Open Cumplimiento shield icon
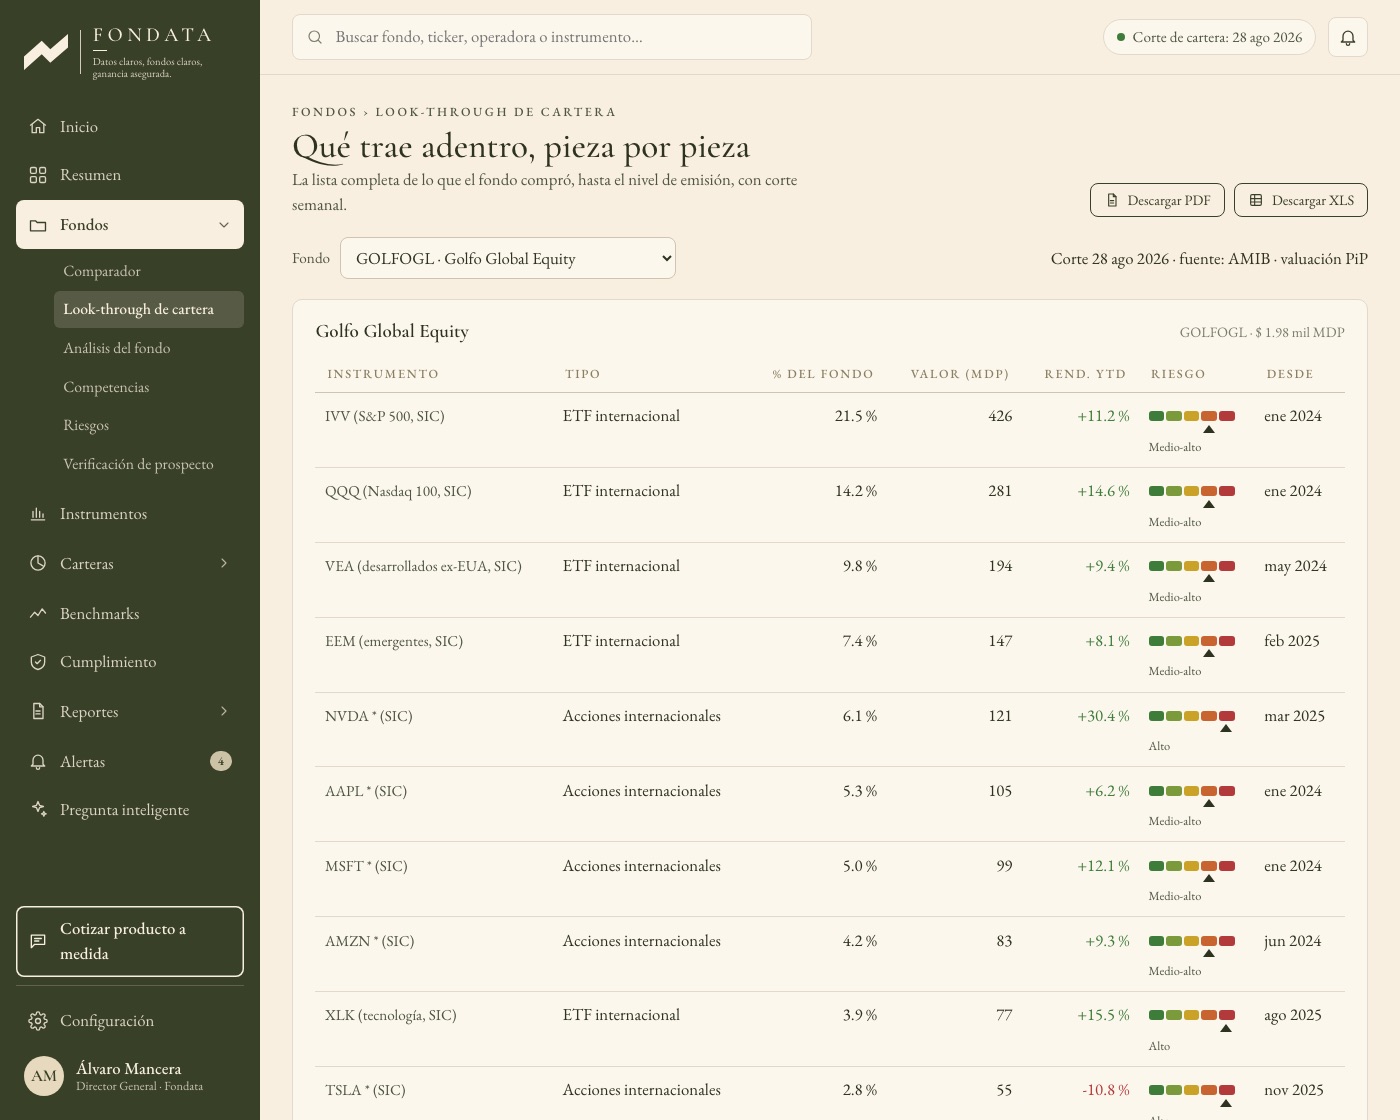This screenshot has height=1120, width=1400. (38, 662)
